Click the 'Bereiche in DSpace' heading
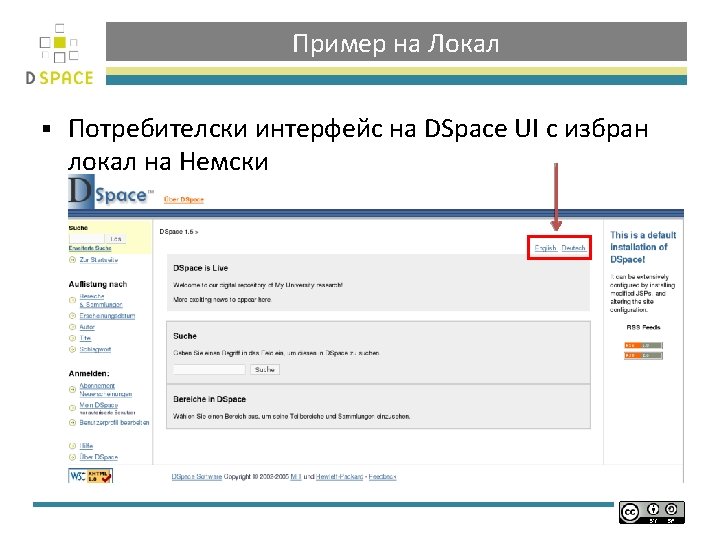Screen dimensions: 720x540 209,399
